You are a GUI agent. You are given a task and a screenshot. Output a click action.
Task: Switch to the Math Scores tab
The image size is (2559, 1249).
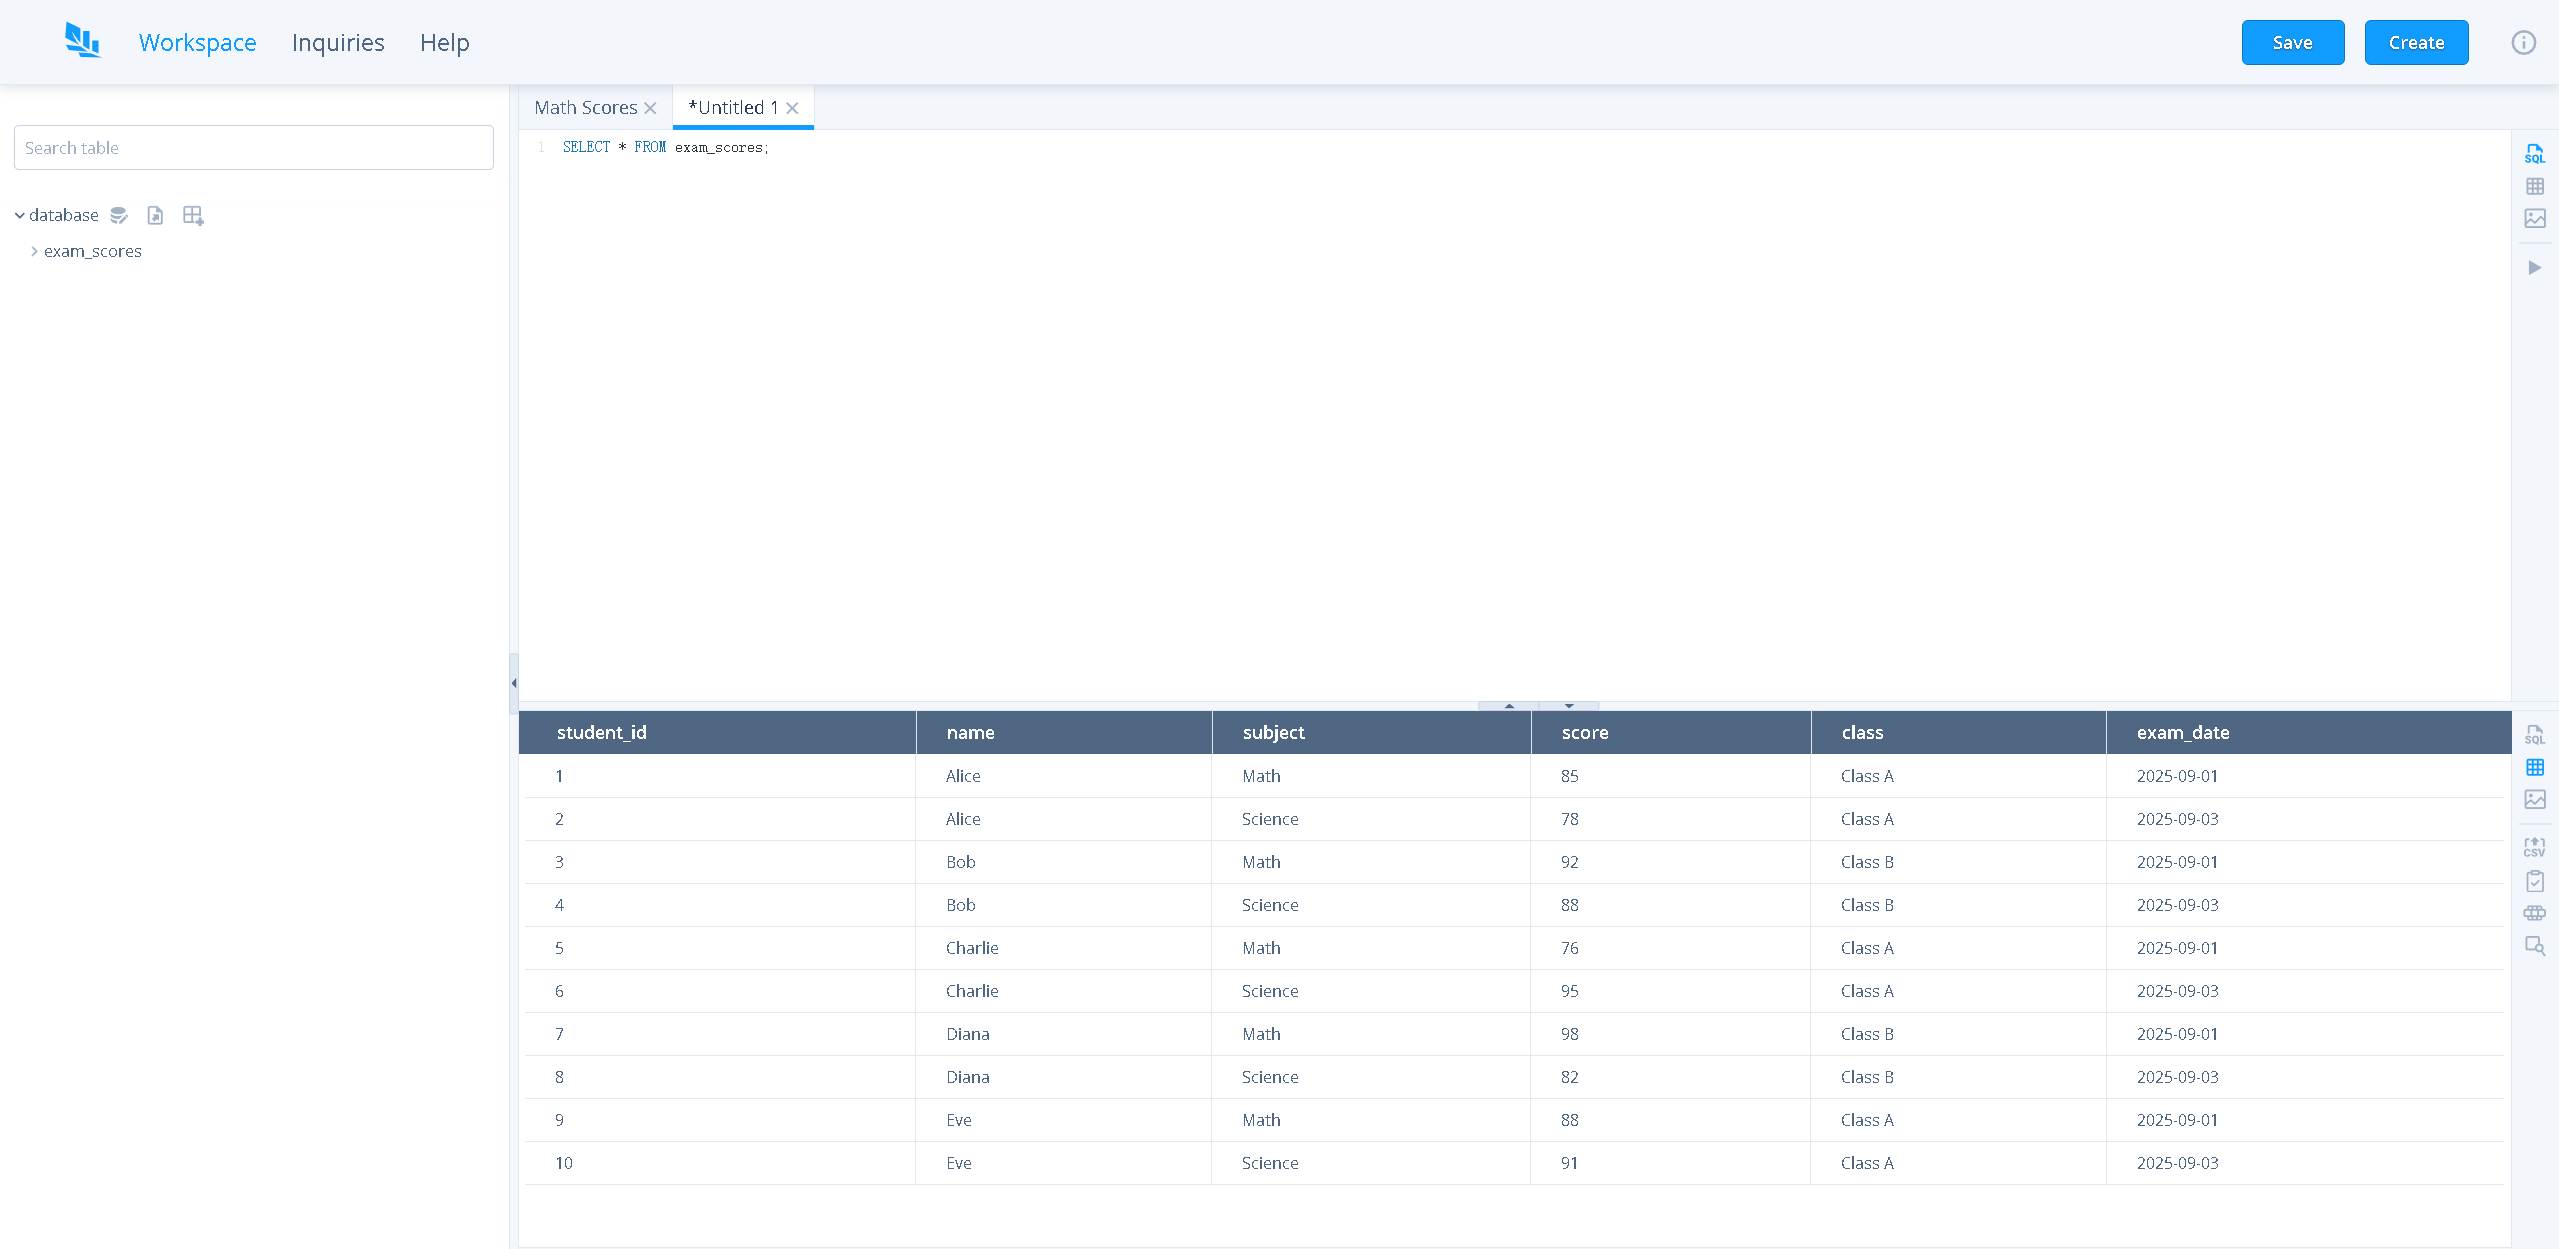[585, 108]
